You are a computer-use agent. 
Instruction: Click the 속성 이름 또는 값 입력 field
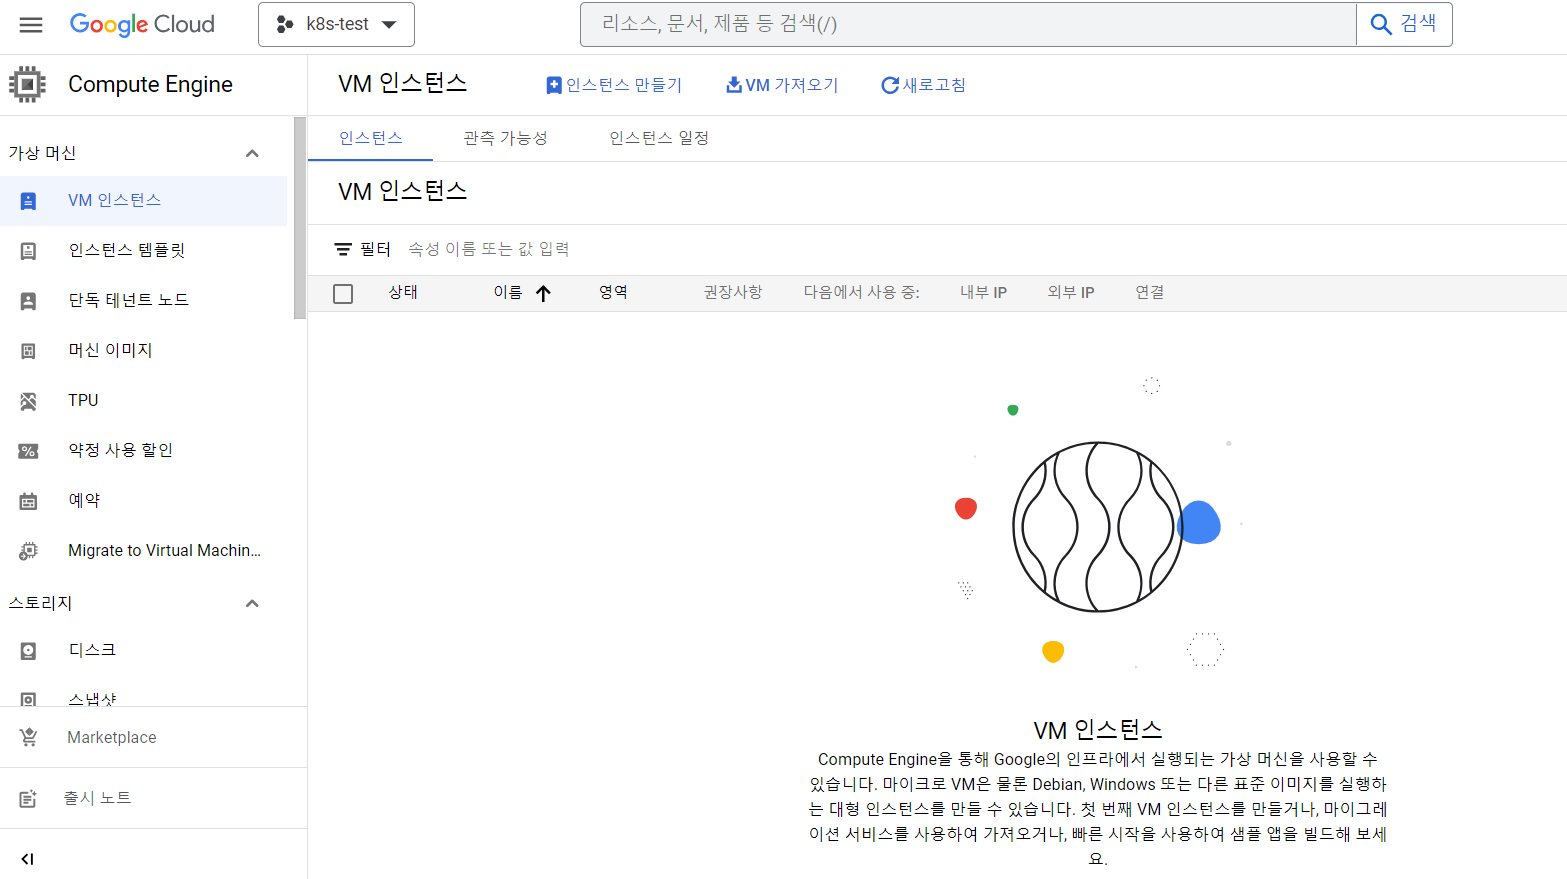coord(488,249)
